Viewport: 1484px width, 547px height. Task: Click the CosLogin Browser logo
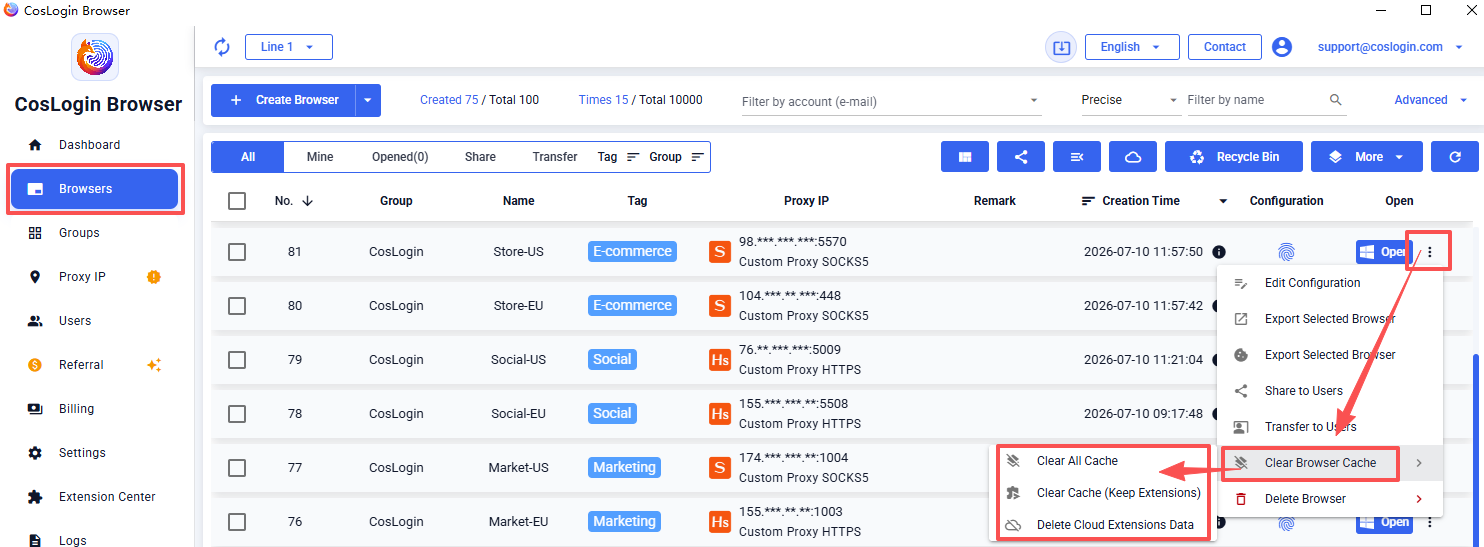pyautogui.click(x=96, y=57)
